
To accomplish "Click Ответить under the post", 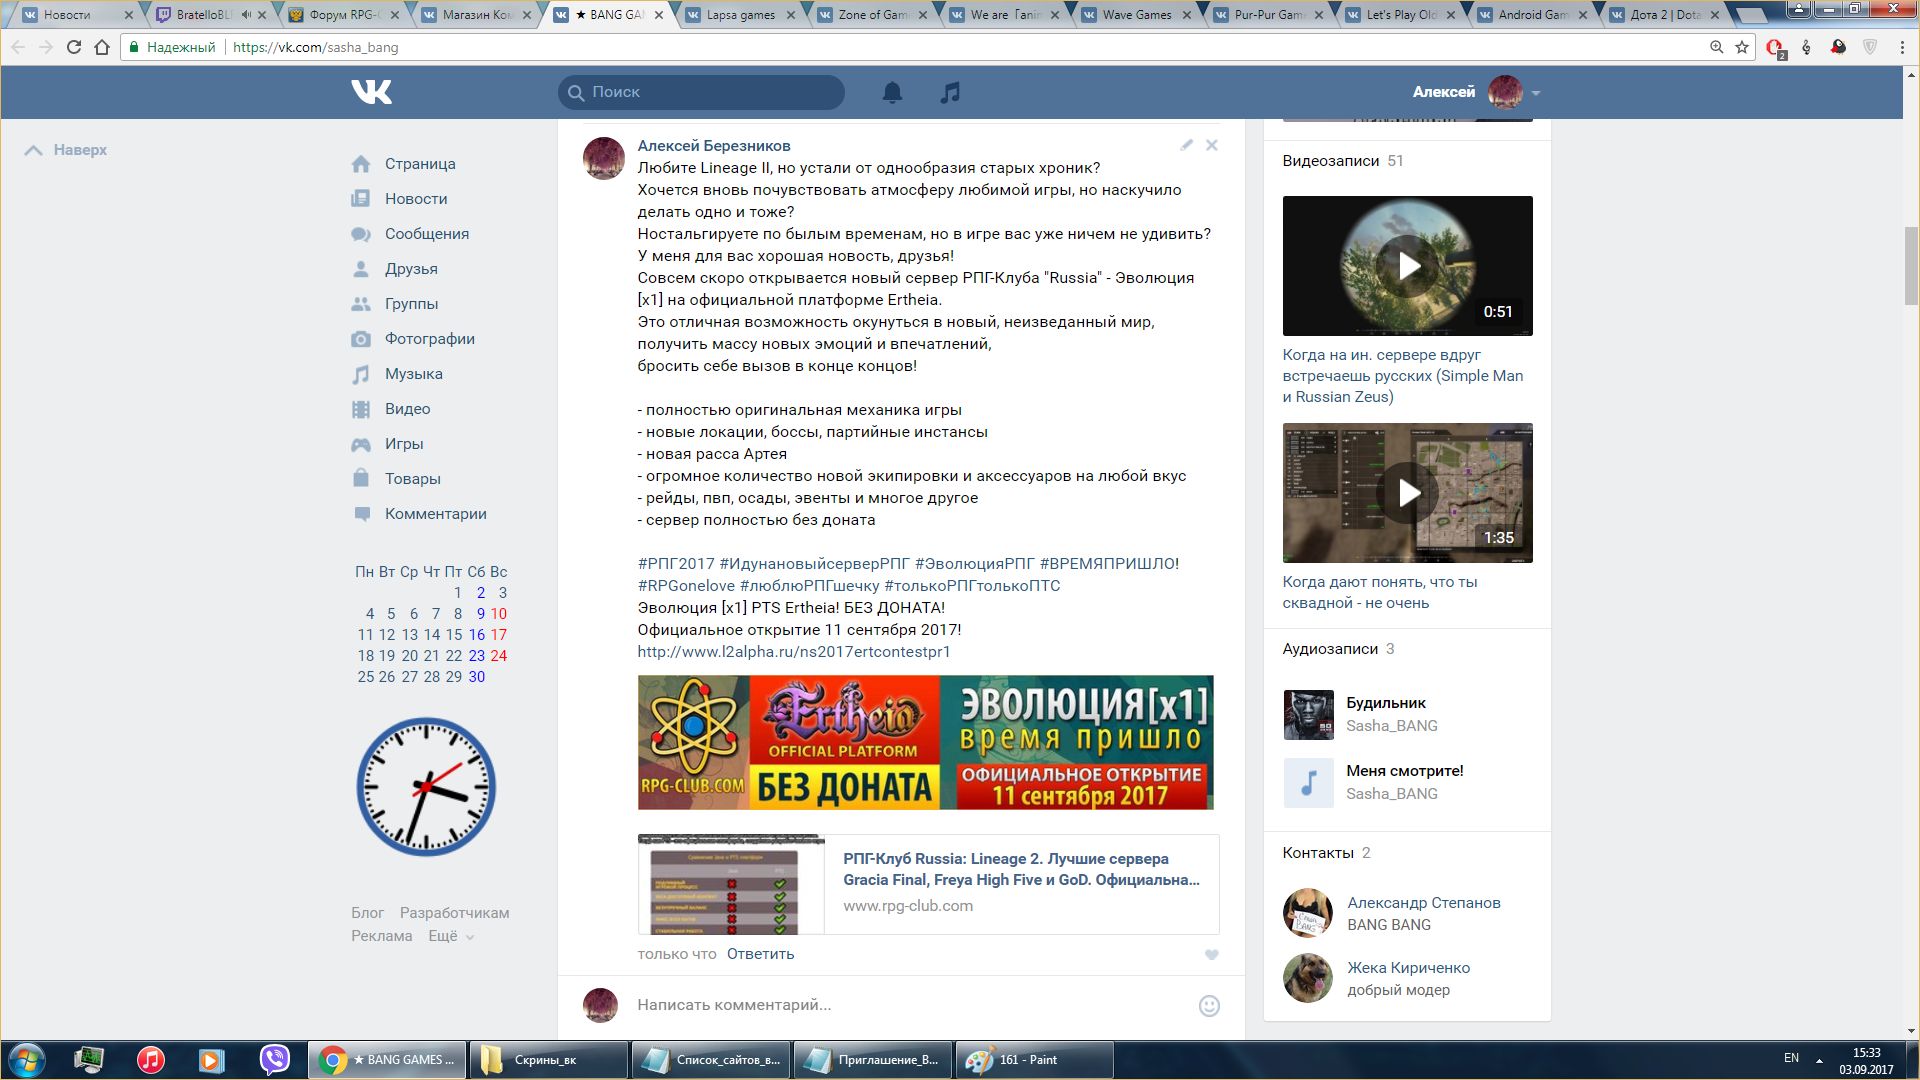I will [760, 954].
